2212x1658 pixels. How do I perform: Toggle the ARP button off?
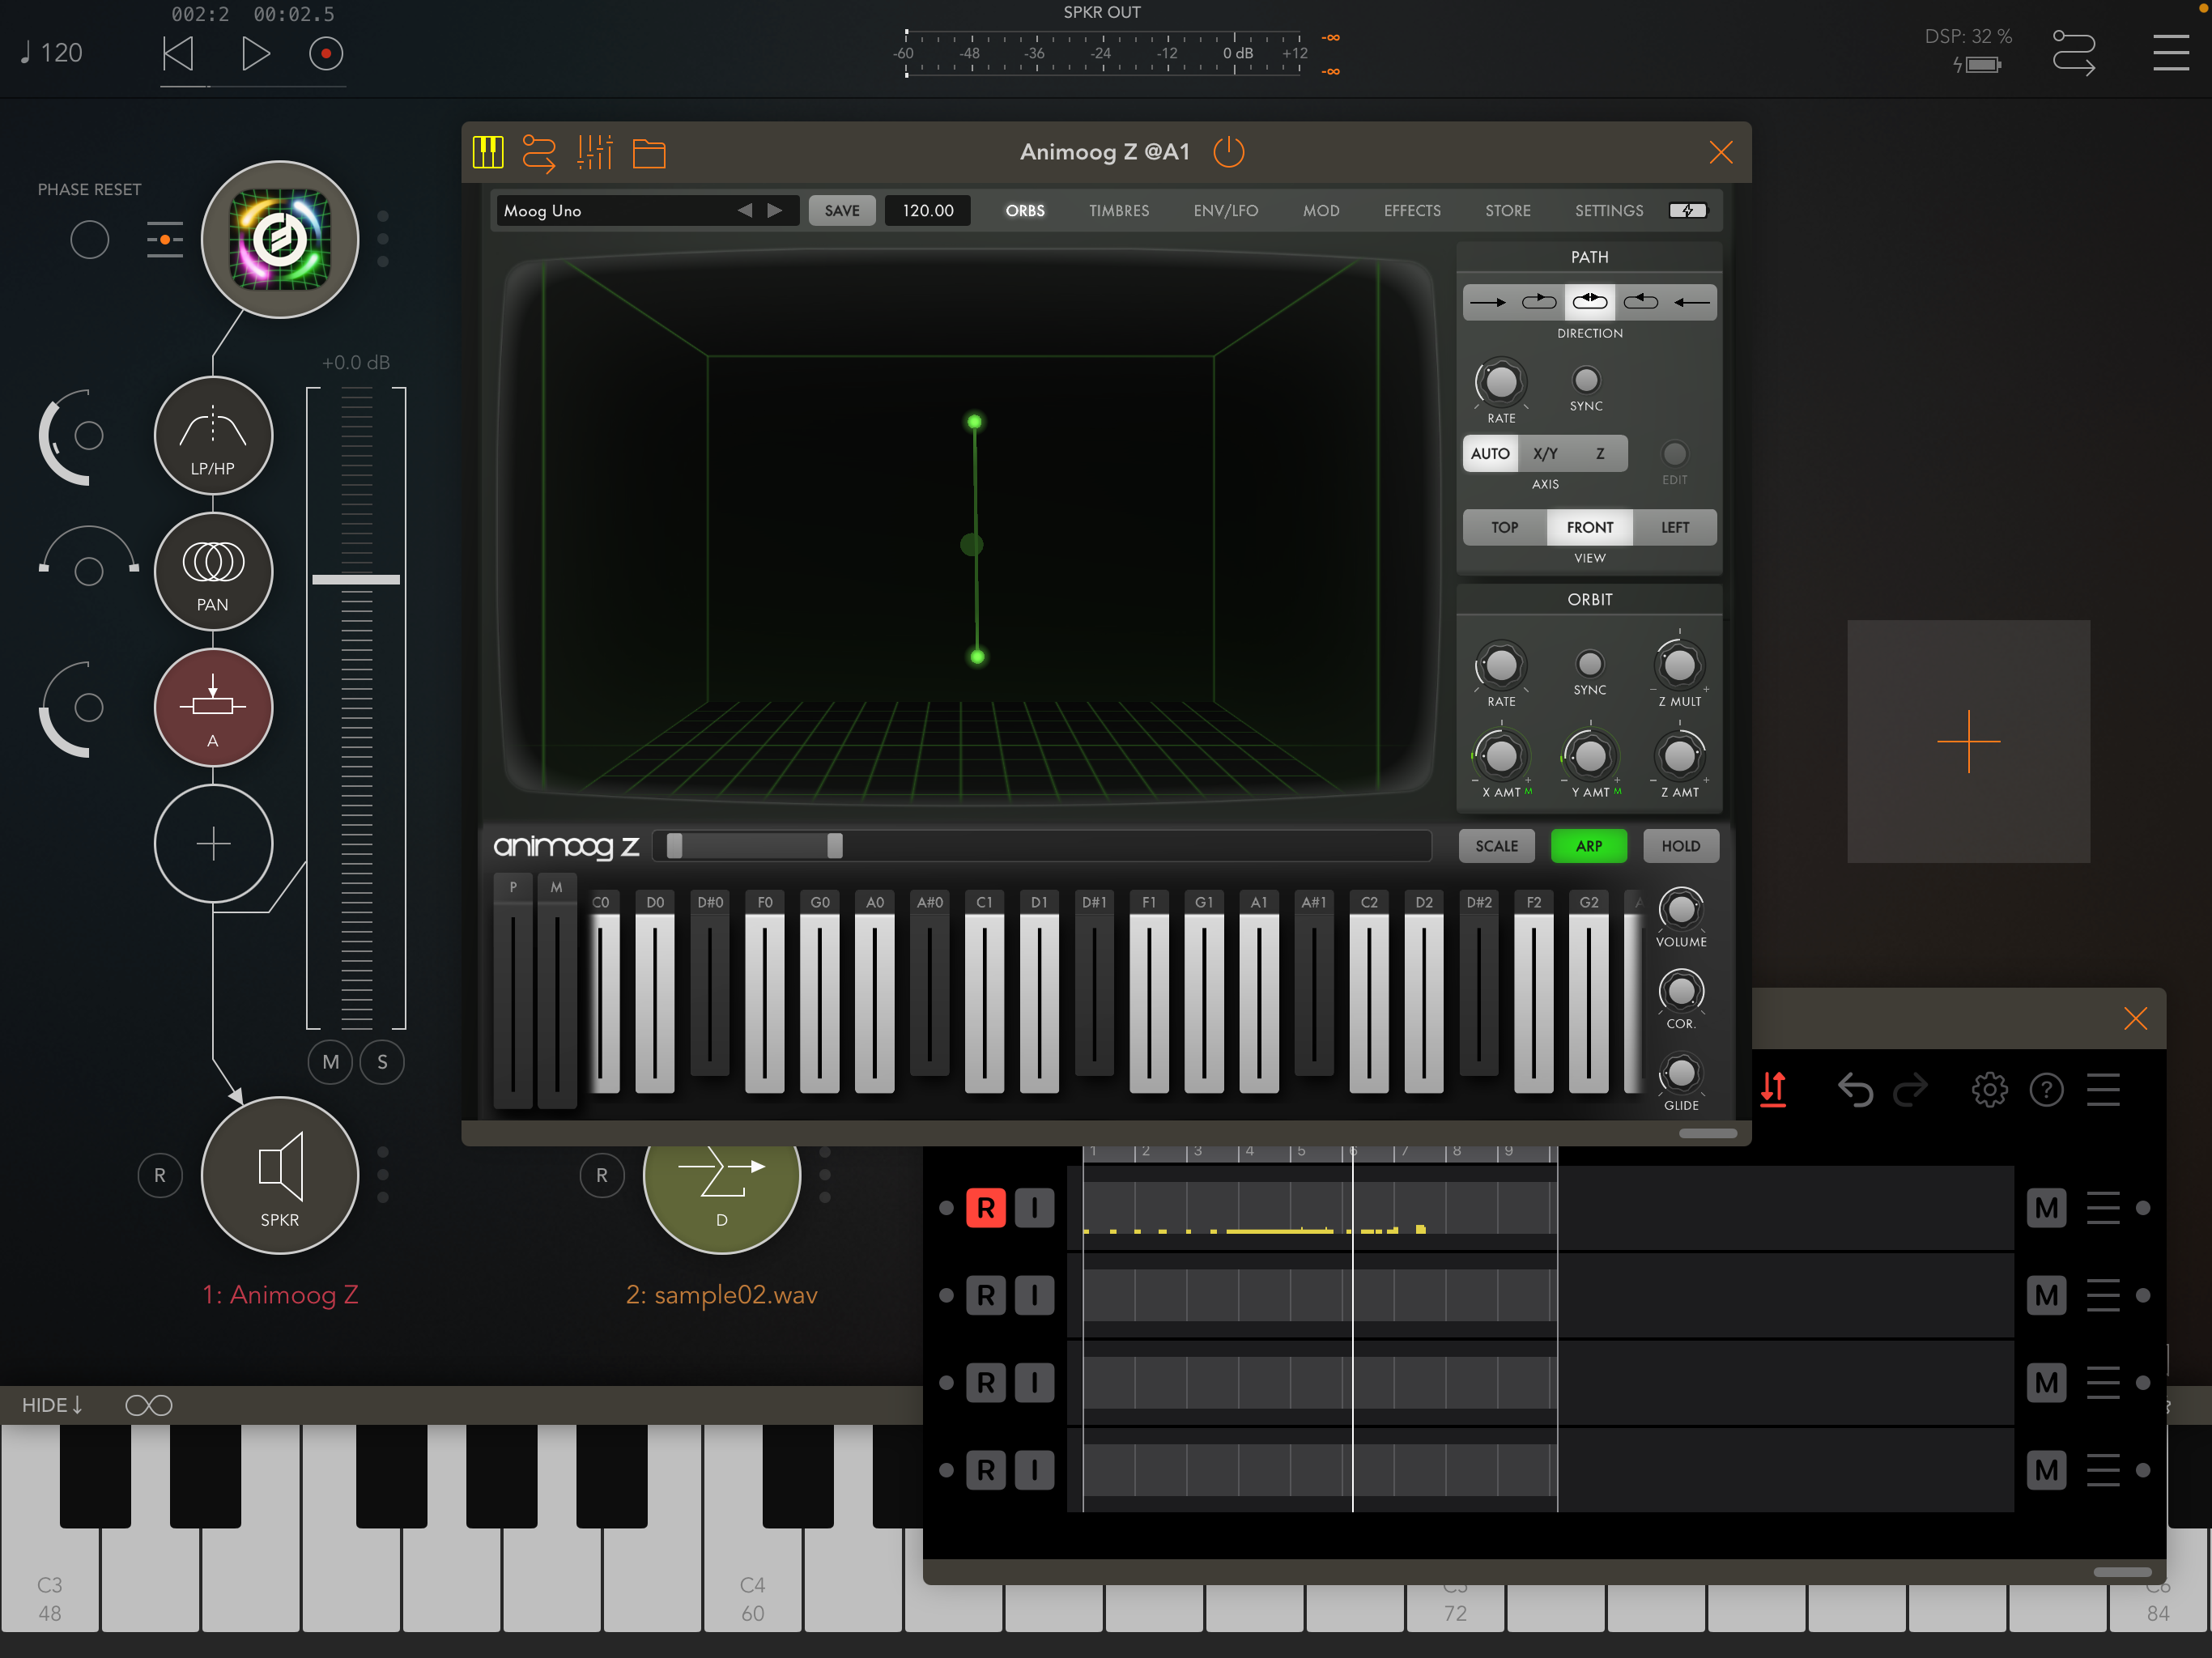pos(1588,846)
